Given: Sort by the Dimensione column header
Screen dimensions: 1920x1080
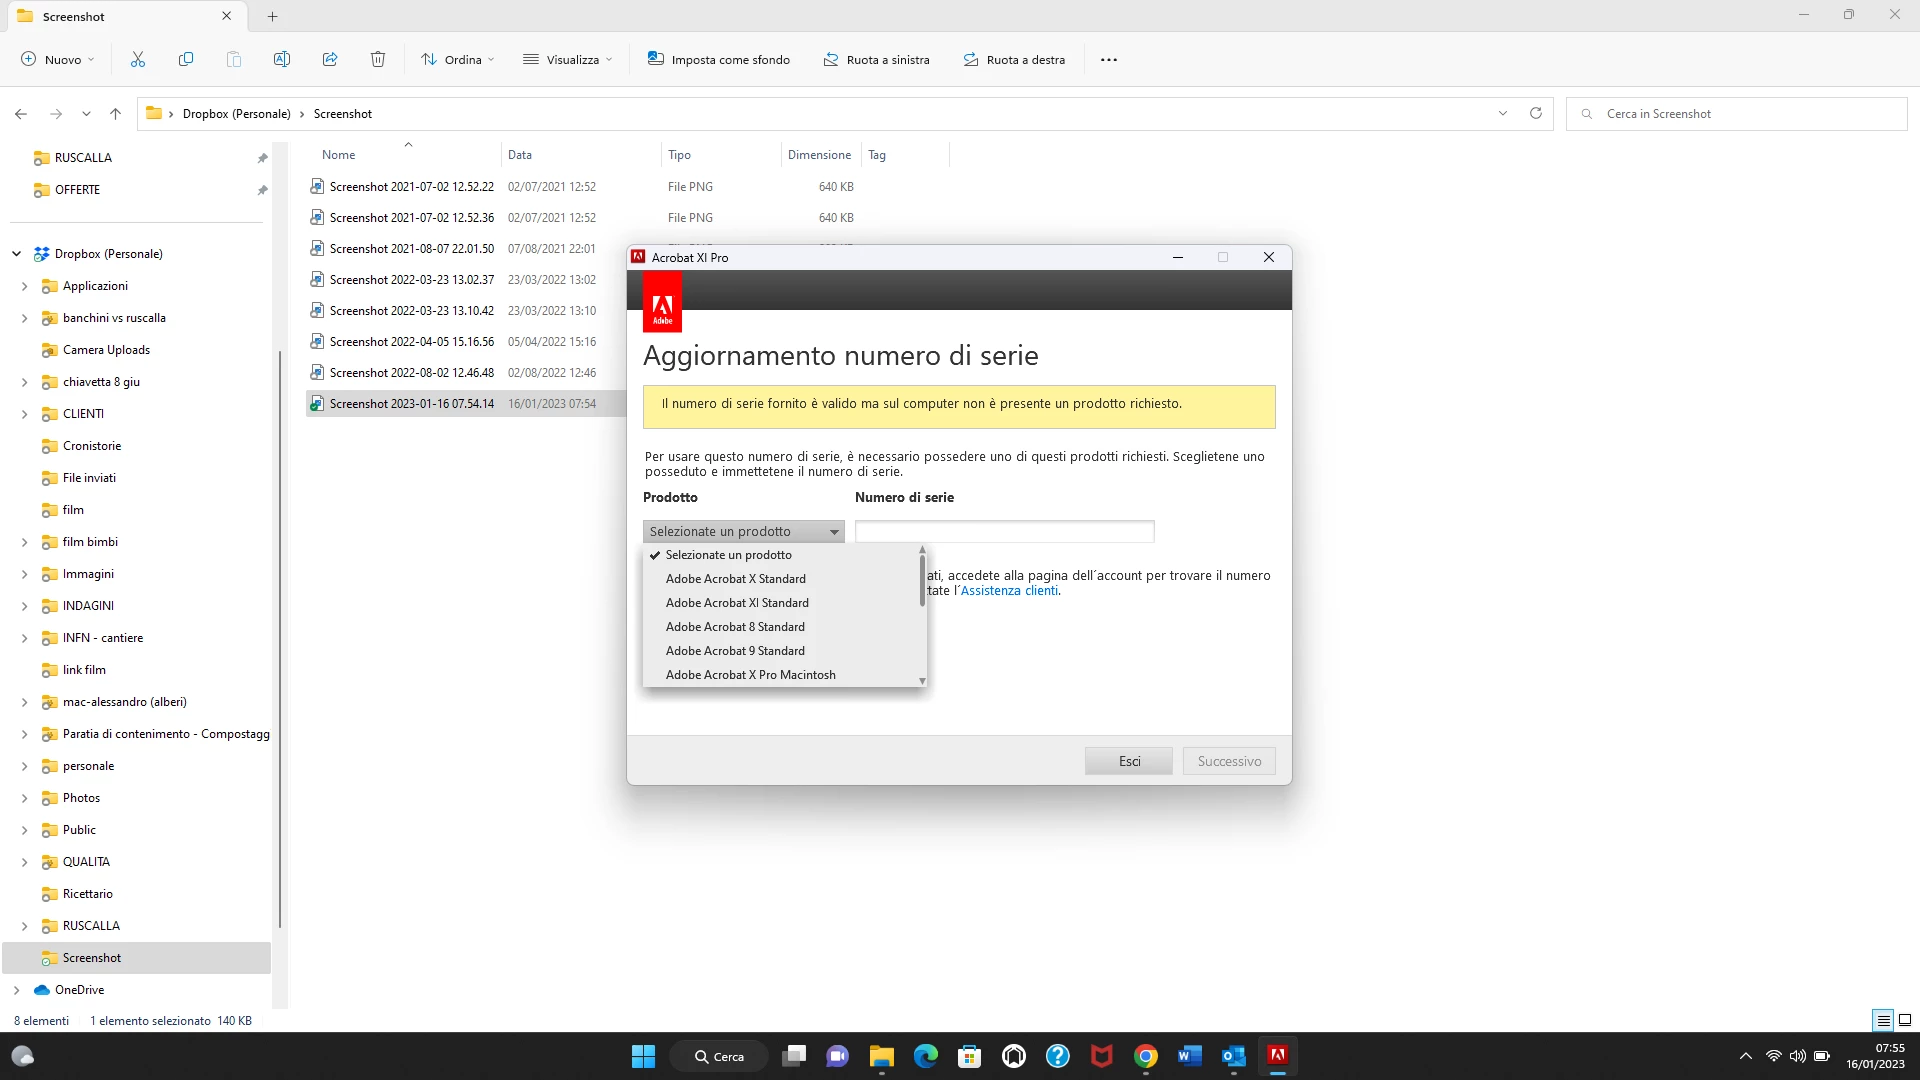Looking at the screenshot, I should pyautogui.click(x=819, y=155).
